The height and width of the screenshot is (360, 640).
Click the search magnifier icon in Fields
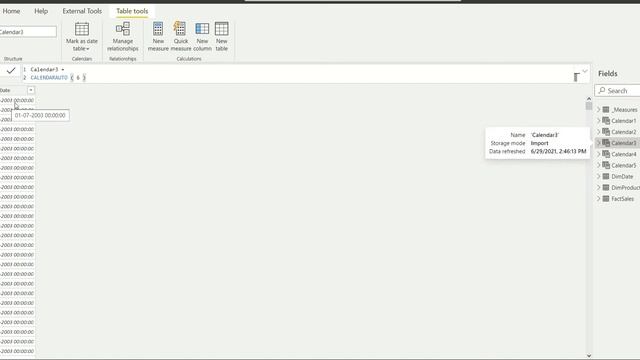(602, 90)
